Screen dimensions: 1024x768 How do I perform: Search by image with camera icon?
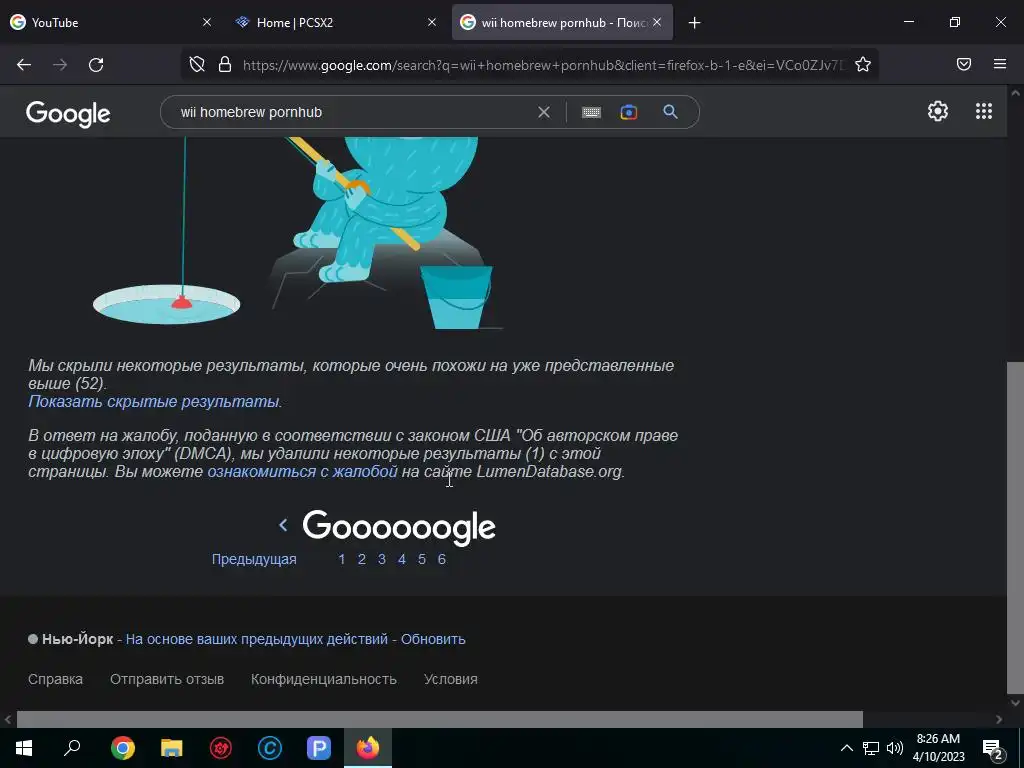pyautogui.click(x=628, y=112)
